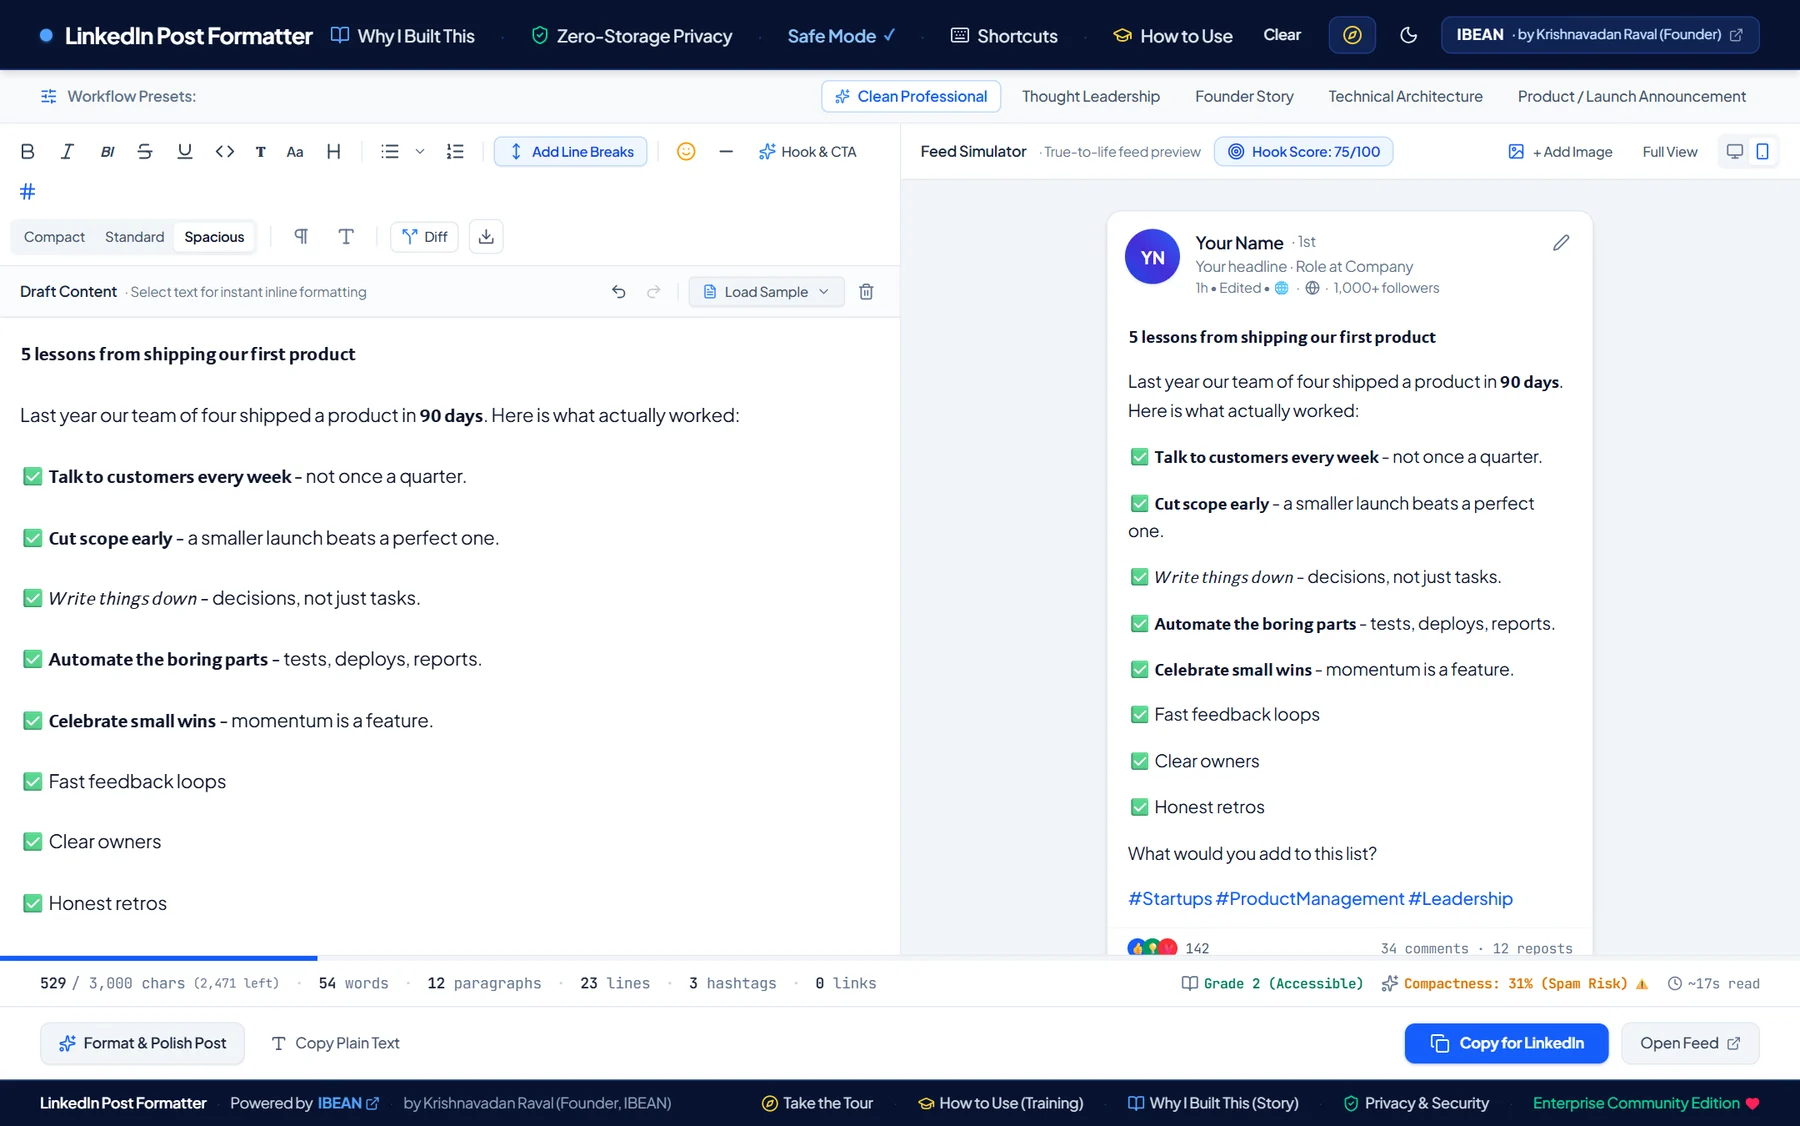Apply bold-italic BI formatting
Screen dimensions: 1800x1126
coord(107,152)
